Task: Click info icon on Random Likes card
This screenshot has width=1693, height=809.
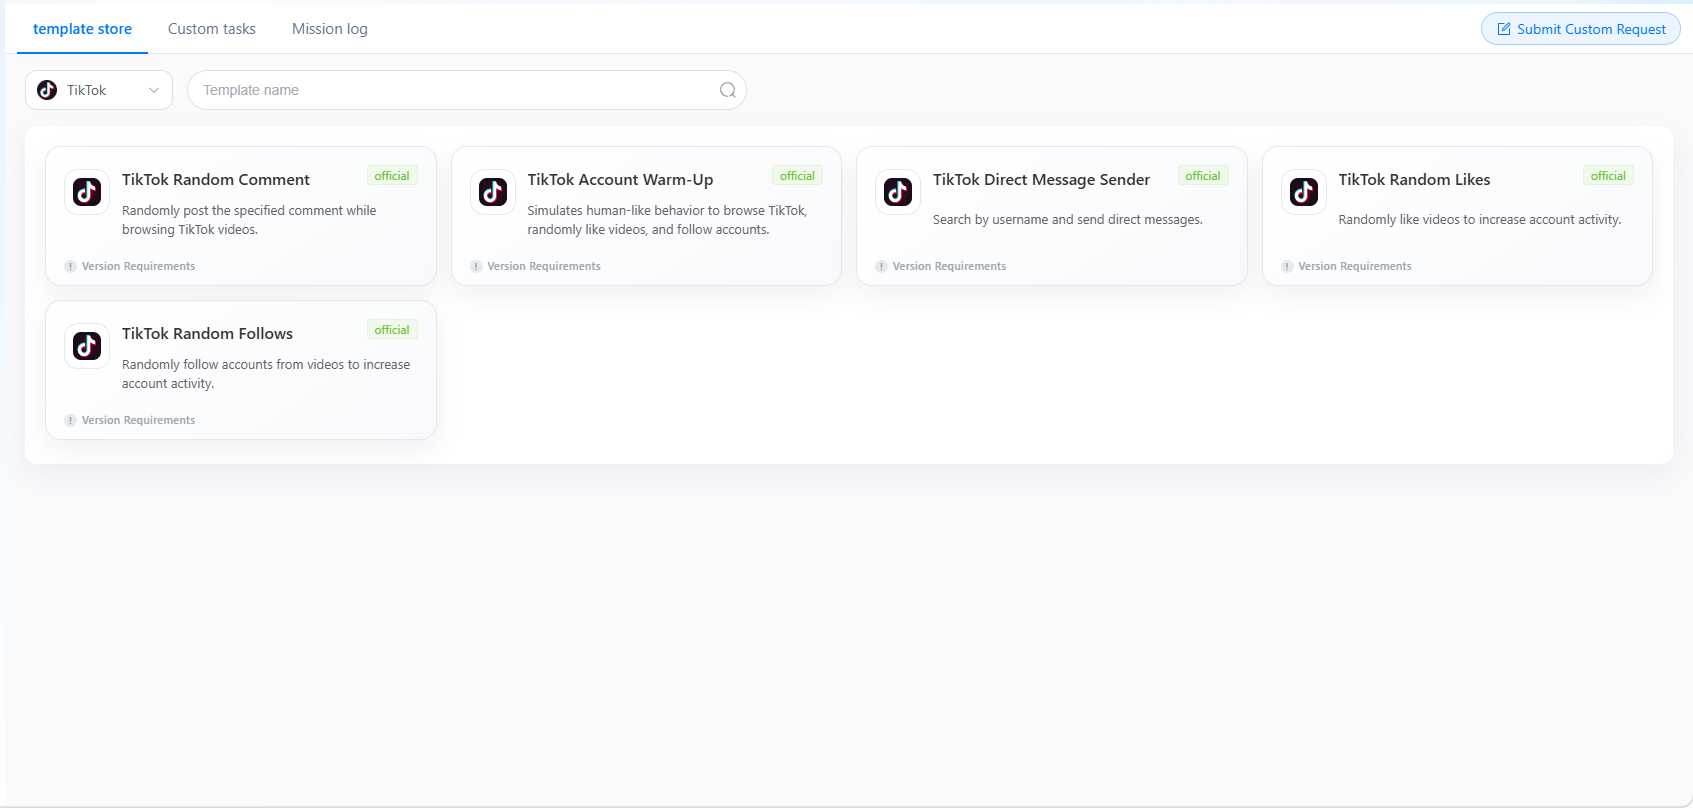Action: [x=1287, y=266]
